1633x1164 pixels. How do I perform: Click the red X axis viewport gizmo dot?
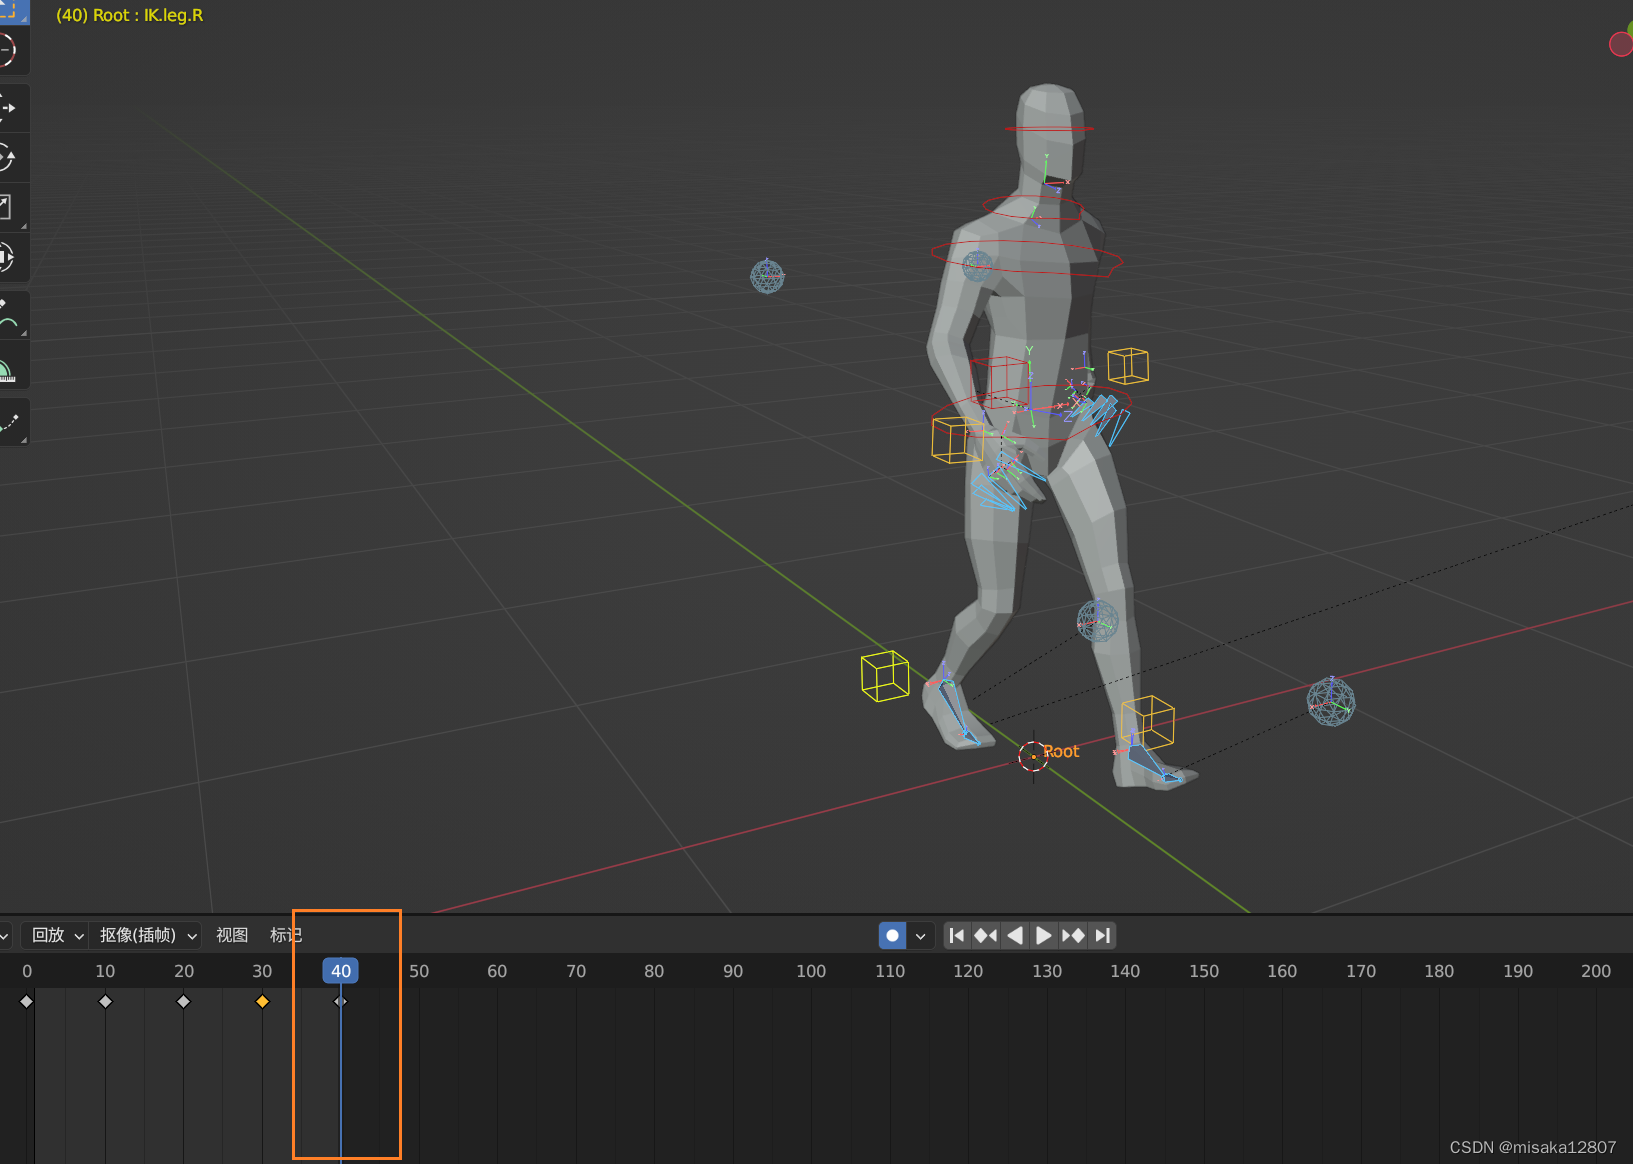1620,44
